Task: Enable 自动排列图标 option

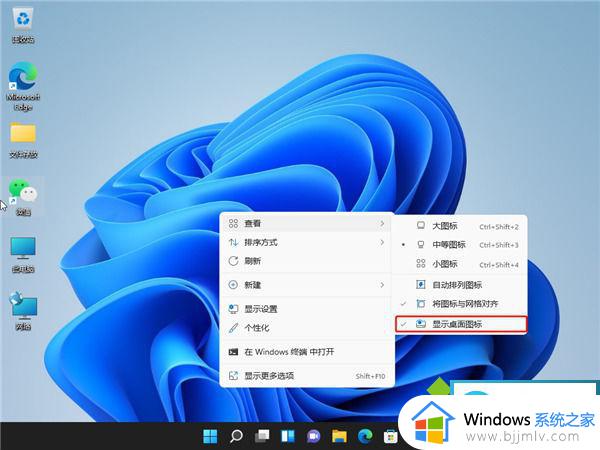Action: click(x=461, y=285)
